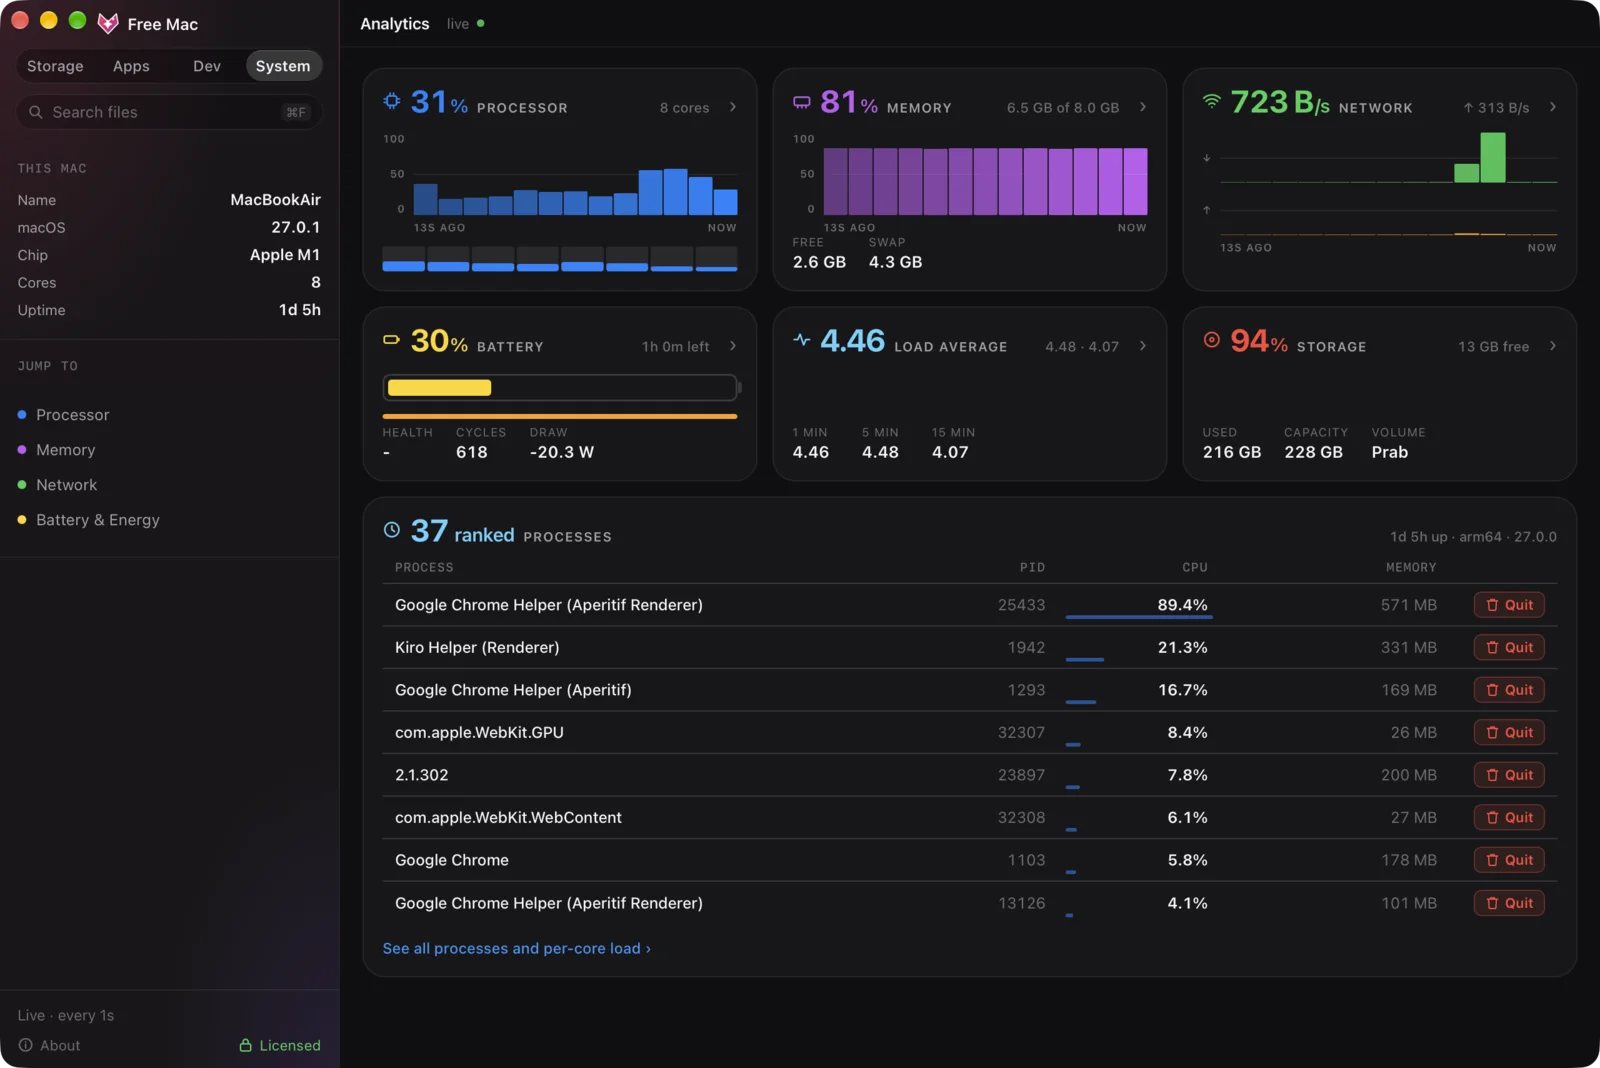Expand the Processor card chevron
The image size is (1600, 1068).
click(733, 107)
